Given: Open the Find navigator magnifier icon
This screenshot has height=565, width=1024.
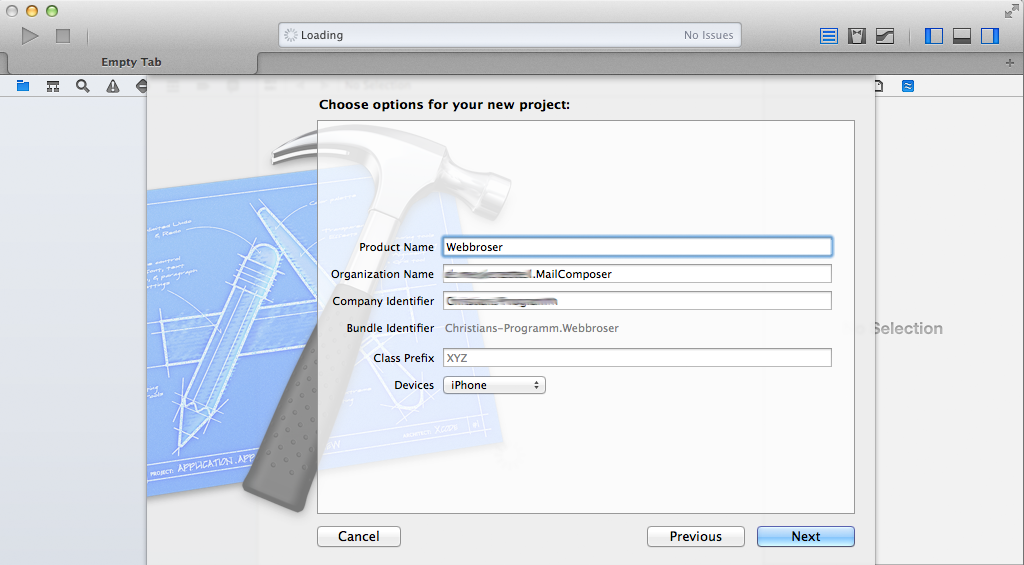Looking at the screenshot, I should pos(82,86).
